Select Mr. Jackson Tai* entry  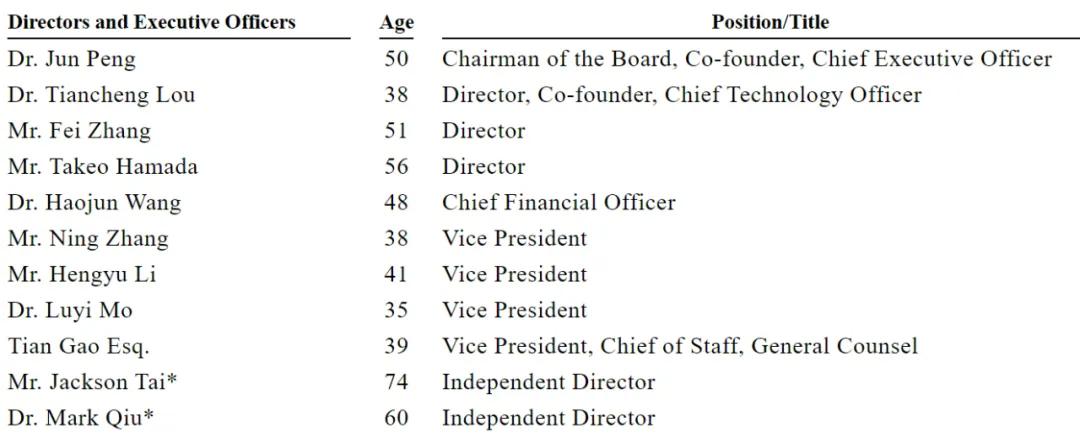(x=92, y=381)
